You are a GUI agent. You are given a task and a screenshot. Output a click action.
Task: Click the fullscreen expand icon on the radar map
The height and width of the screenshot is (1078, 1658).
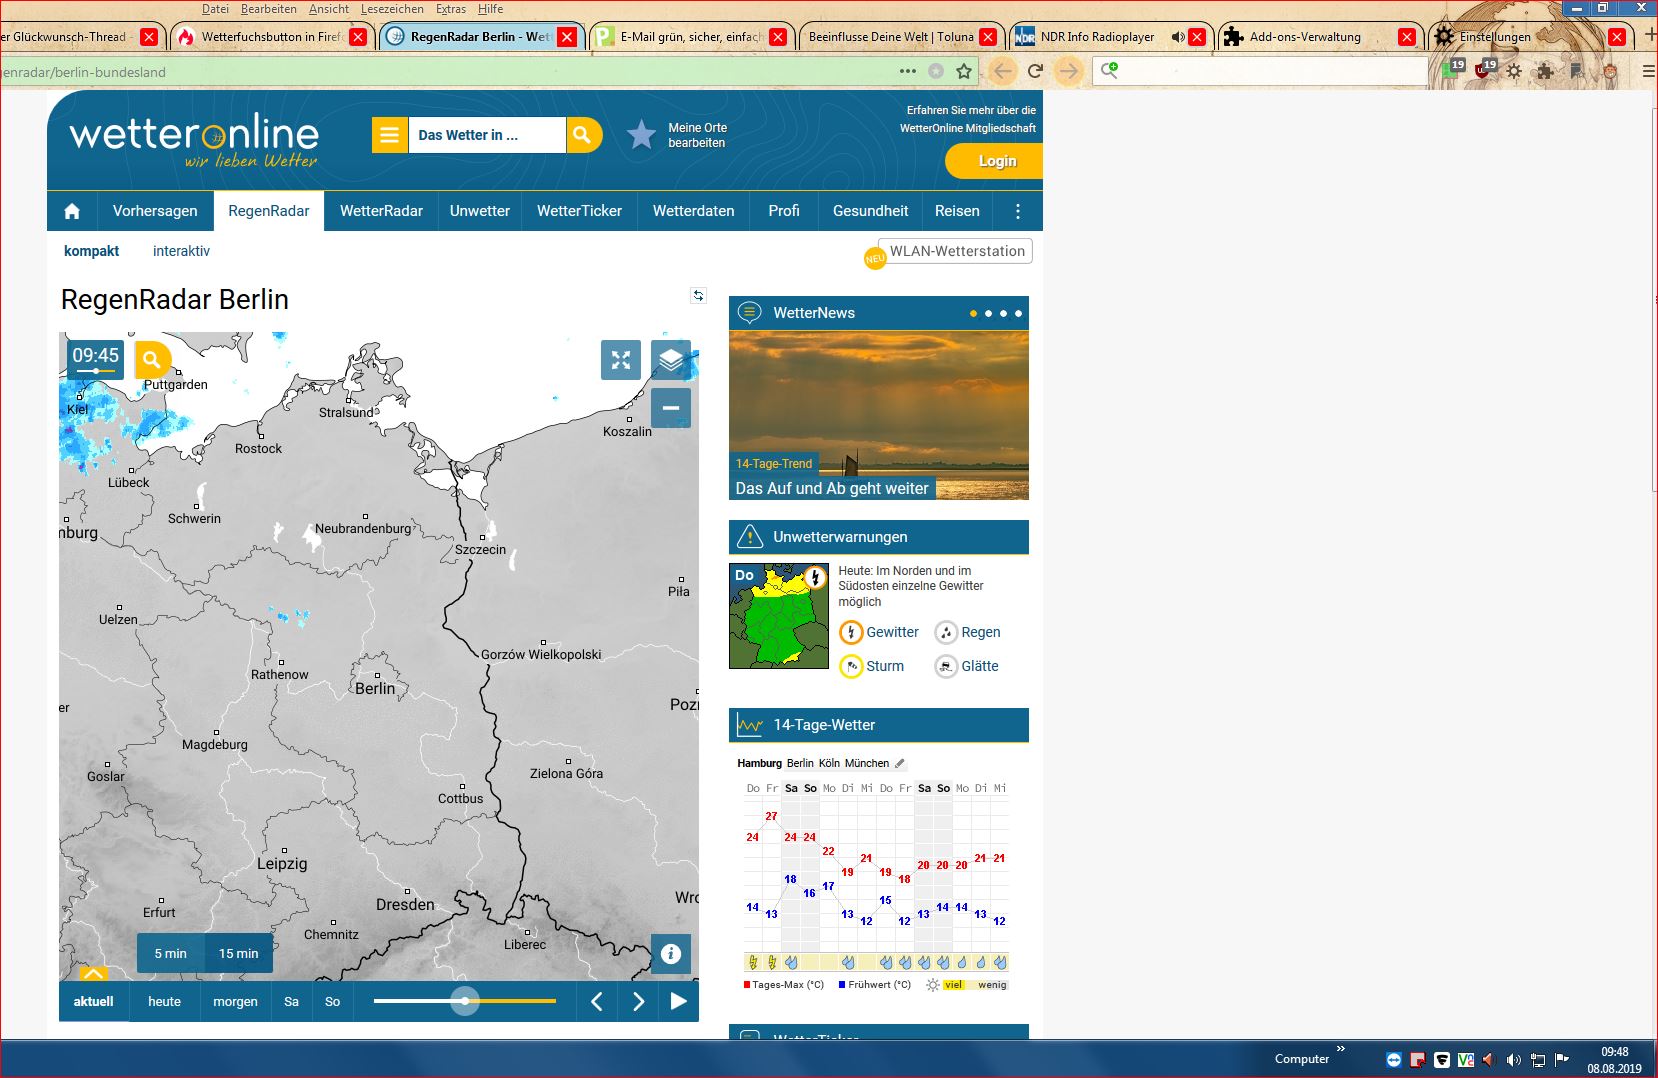click(x=620, y=360)
